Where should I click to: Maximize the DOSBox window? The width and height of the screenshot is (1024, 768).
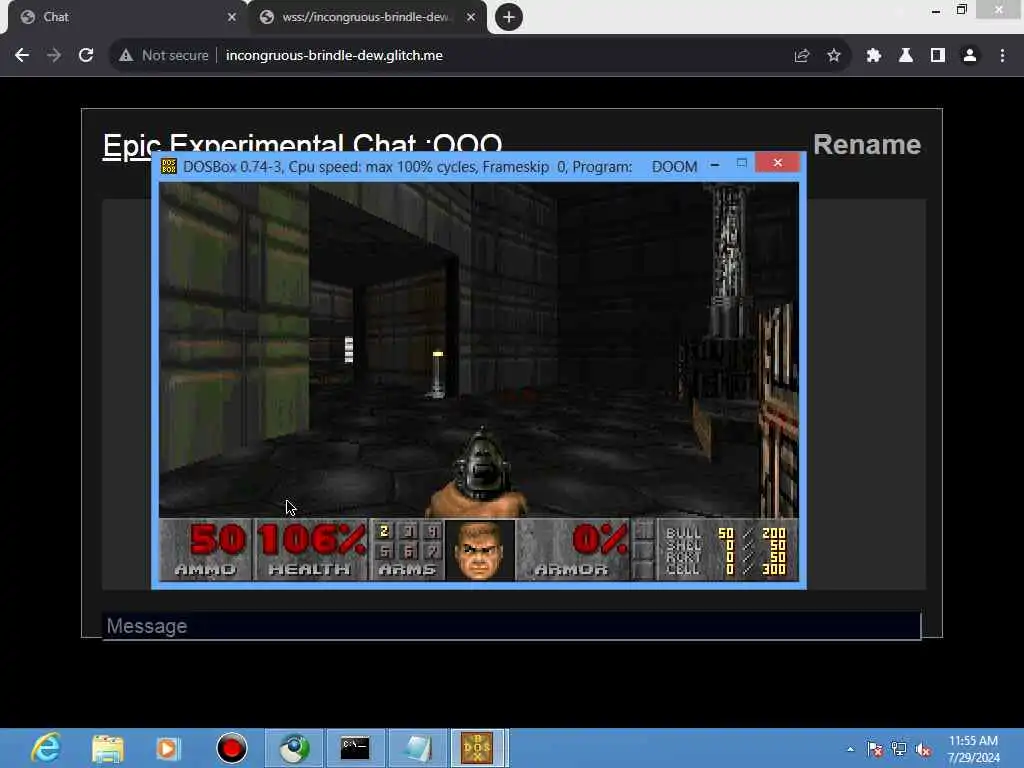click(x=742, y=163)
